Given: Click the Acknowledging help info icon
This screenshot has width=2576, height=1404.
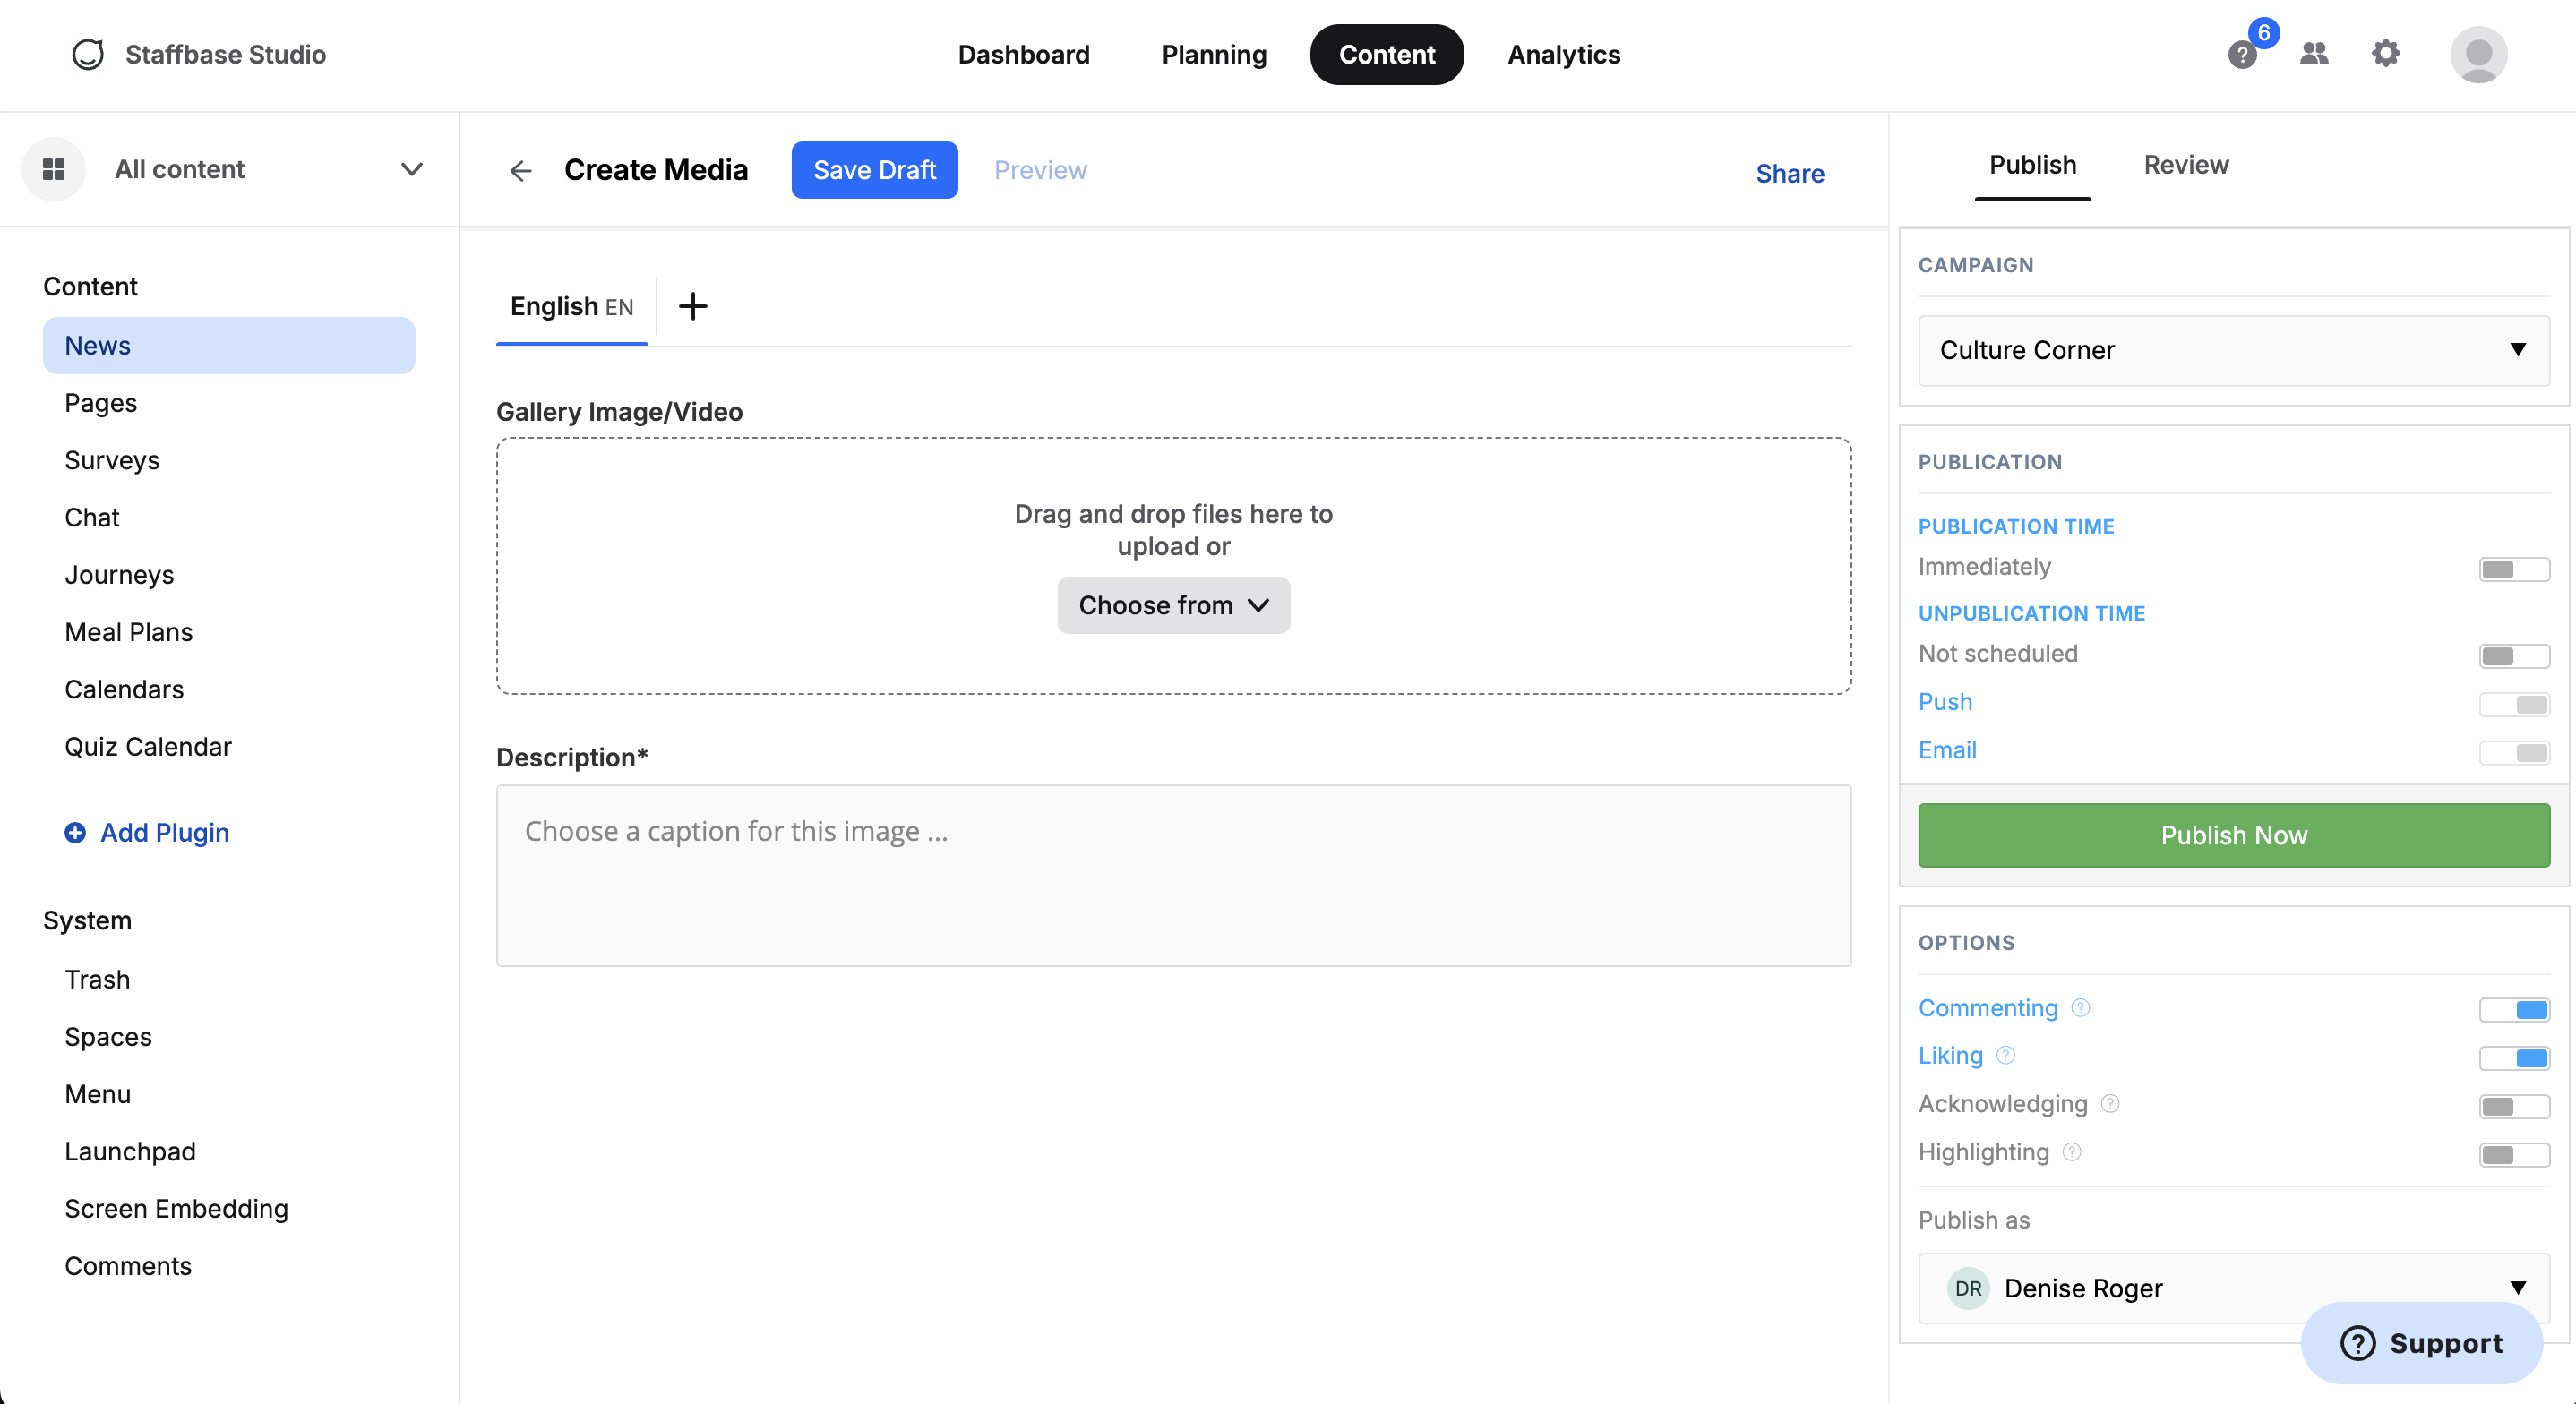Looking at the screenshot, I should pyautogui.click(x=2110, y=1103).
